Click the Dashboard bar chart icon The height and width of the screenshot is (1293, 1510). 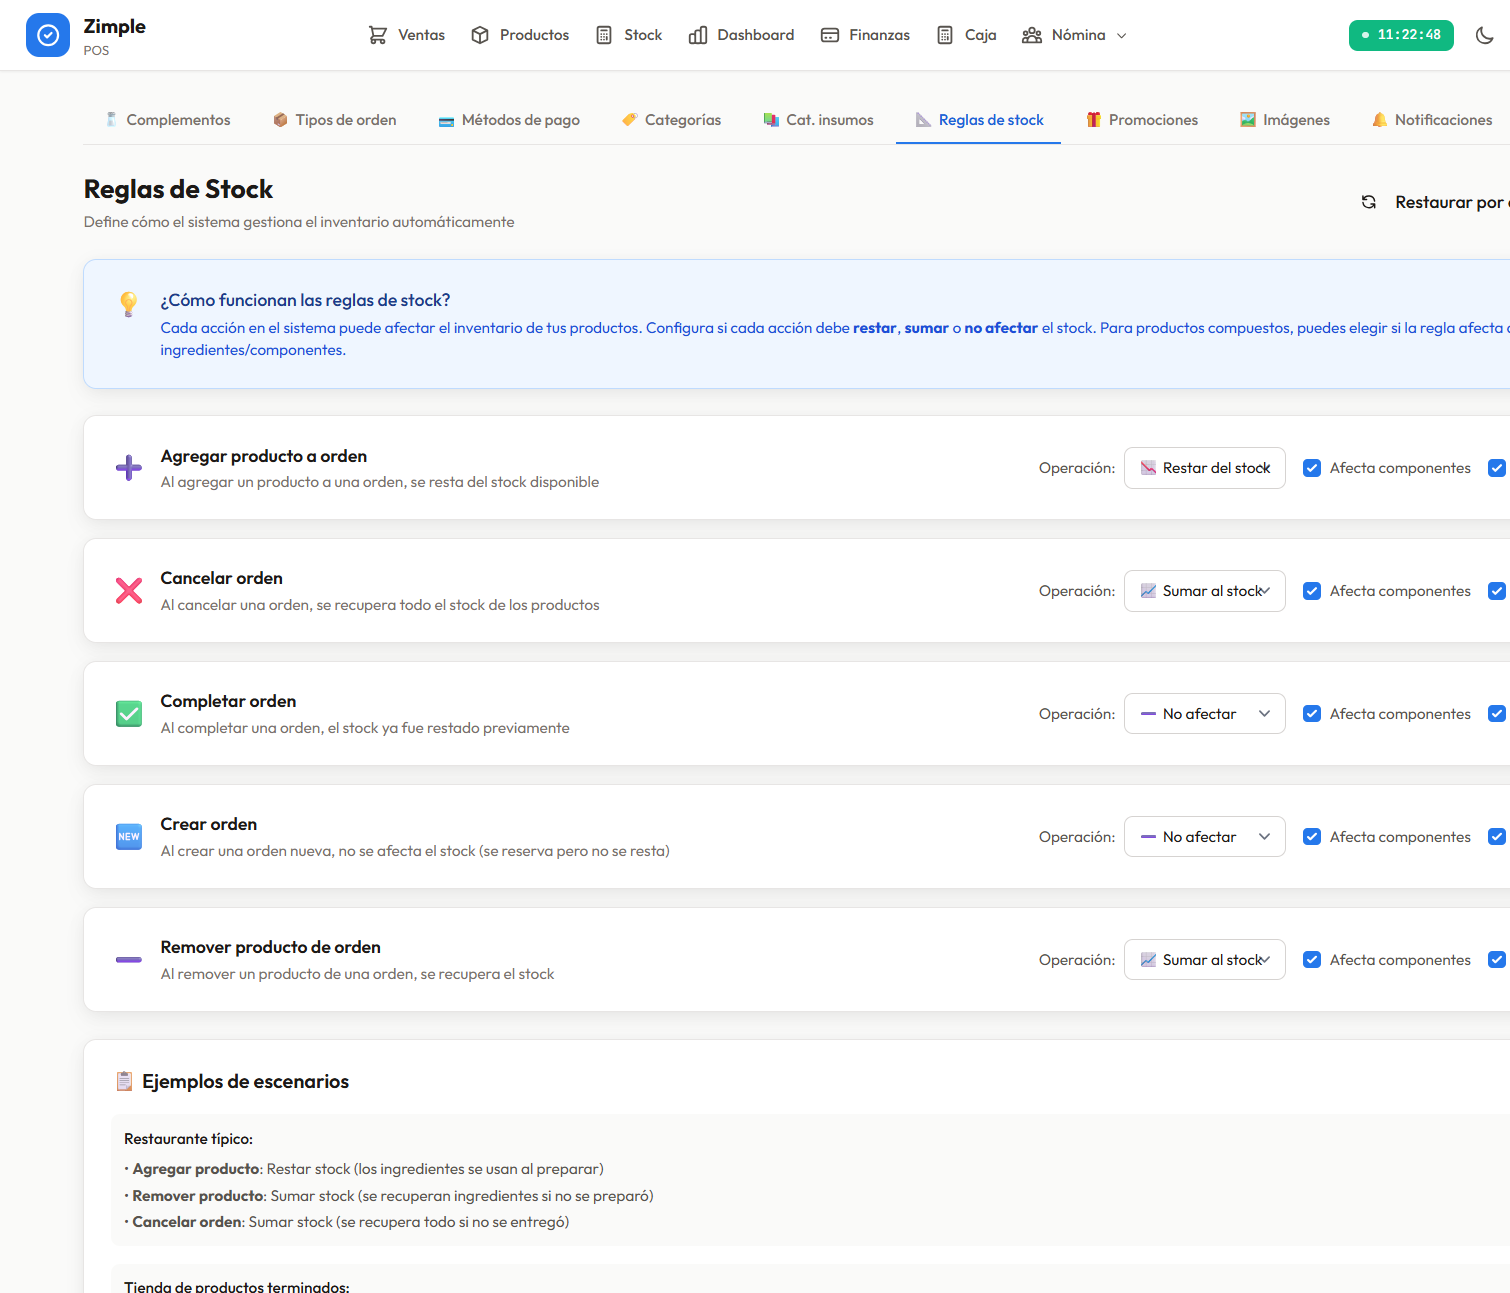pos(698,35)
